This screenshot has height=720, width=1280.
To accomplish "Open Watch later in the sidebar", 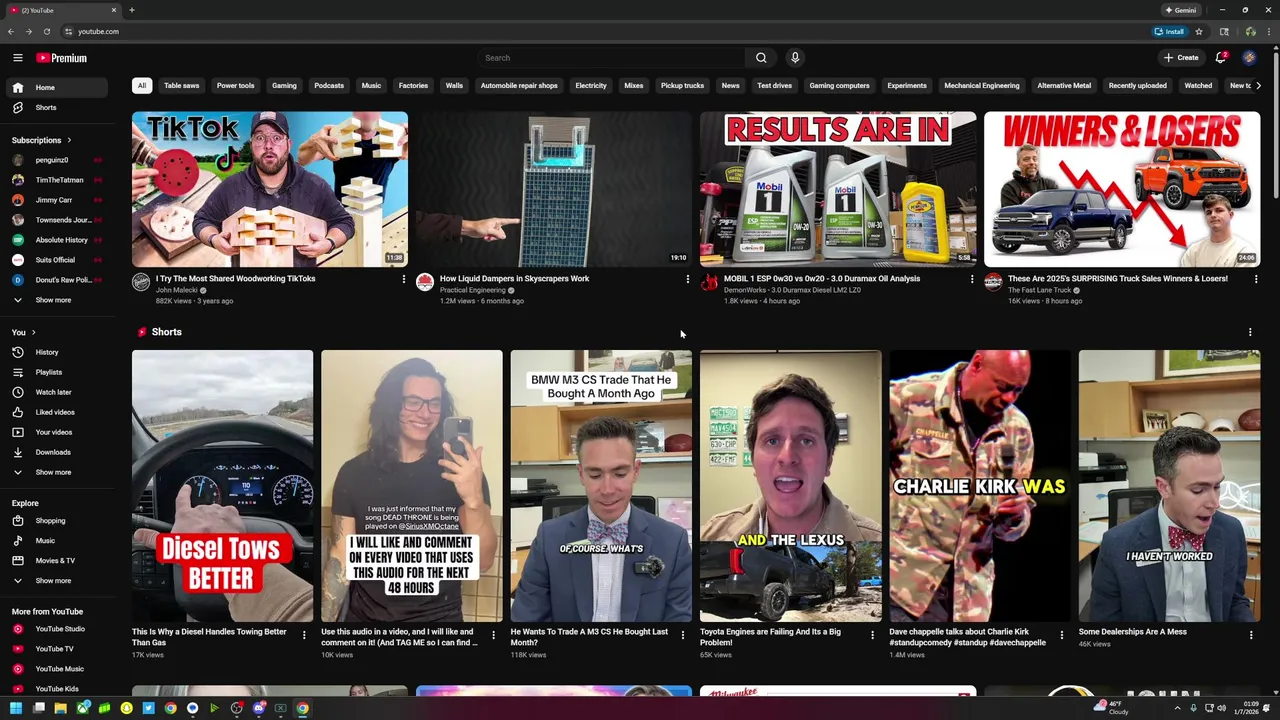I will pos(56,392).
